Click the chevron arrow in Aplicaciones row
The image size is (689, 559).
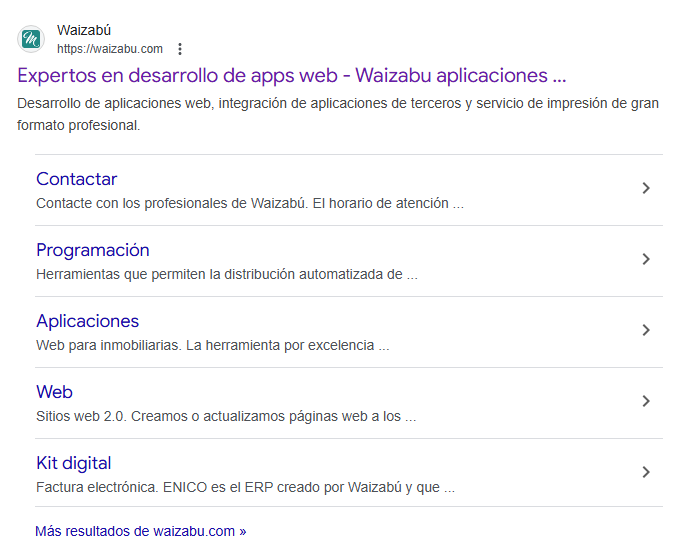point(646,330)
